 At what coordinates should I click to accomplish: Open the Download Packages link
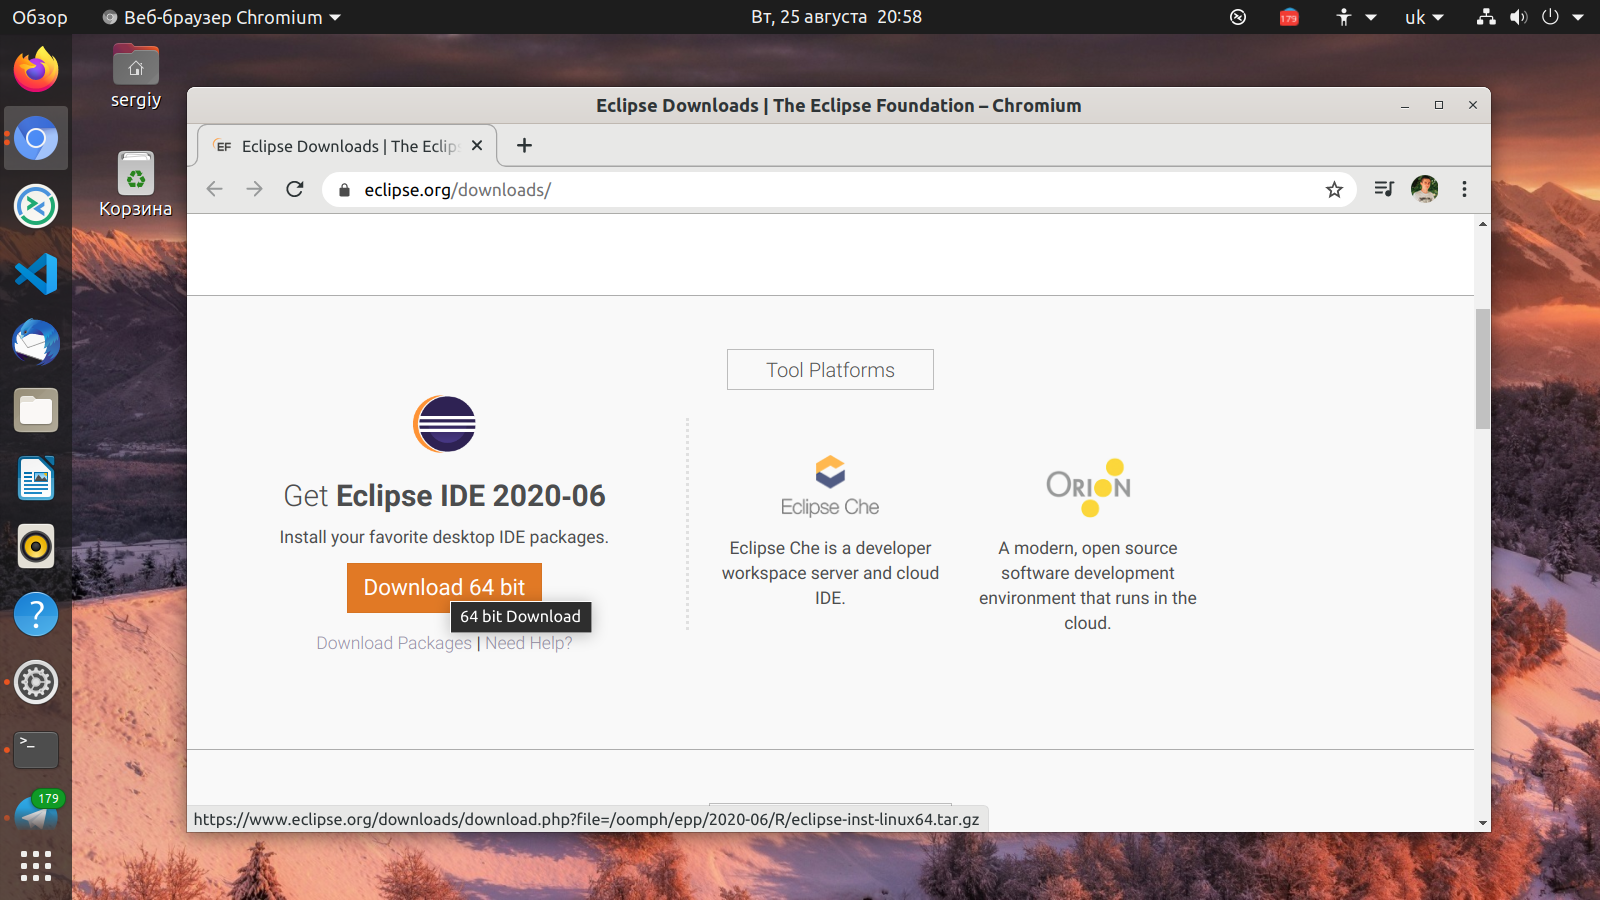pos(393,643)
